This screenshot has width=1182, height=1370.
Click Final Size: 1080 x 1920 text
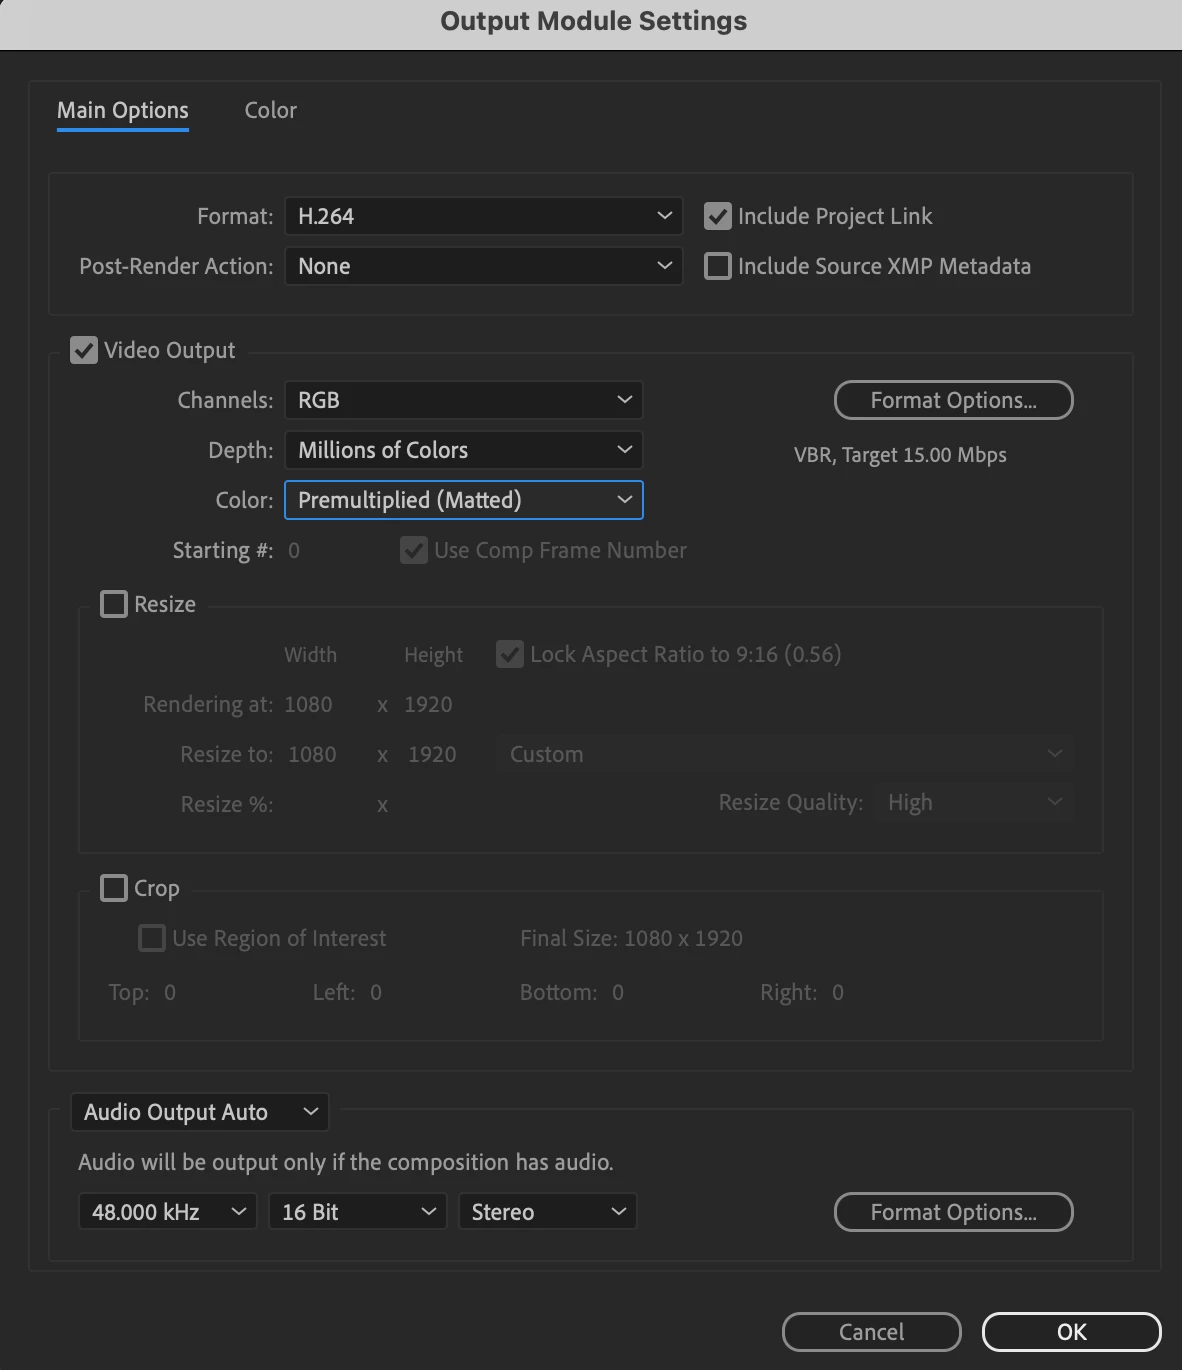(x=631, y=938)
